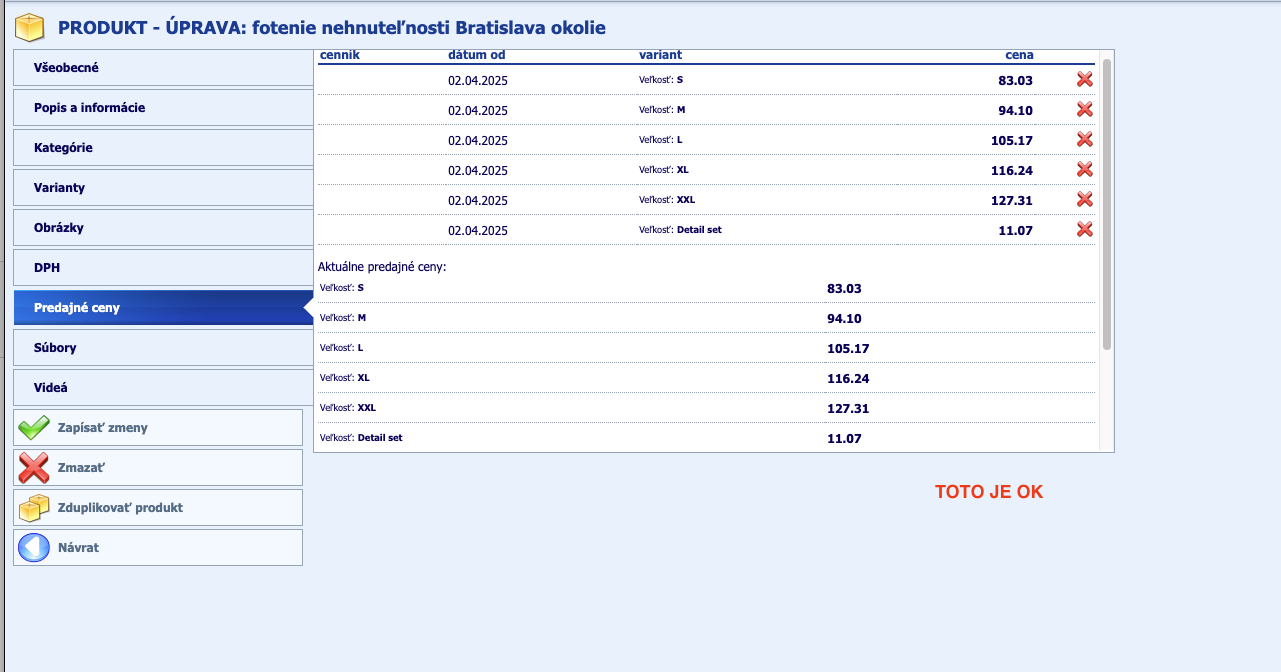Delete the size S price row
This screenshot has height=672, width=1281.
click(x=1084, y=80)
